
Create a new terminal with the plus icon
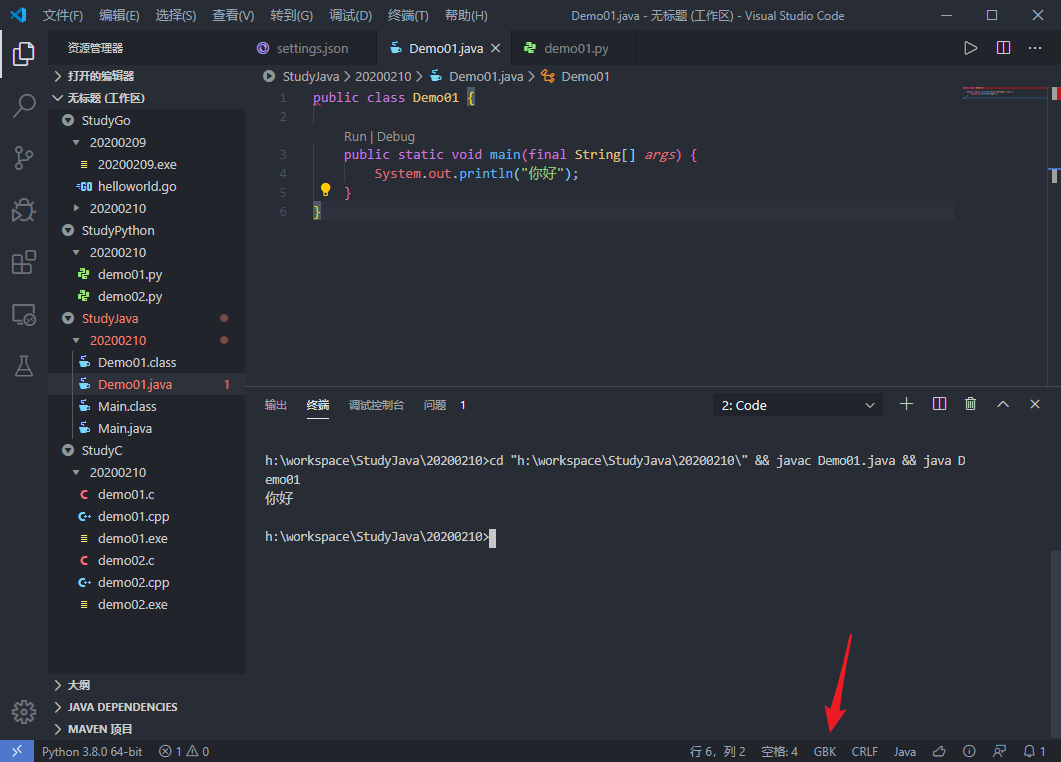pos(906,403)
